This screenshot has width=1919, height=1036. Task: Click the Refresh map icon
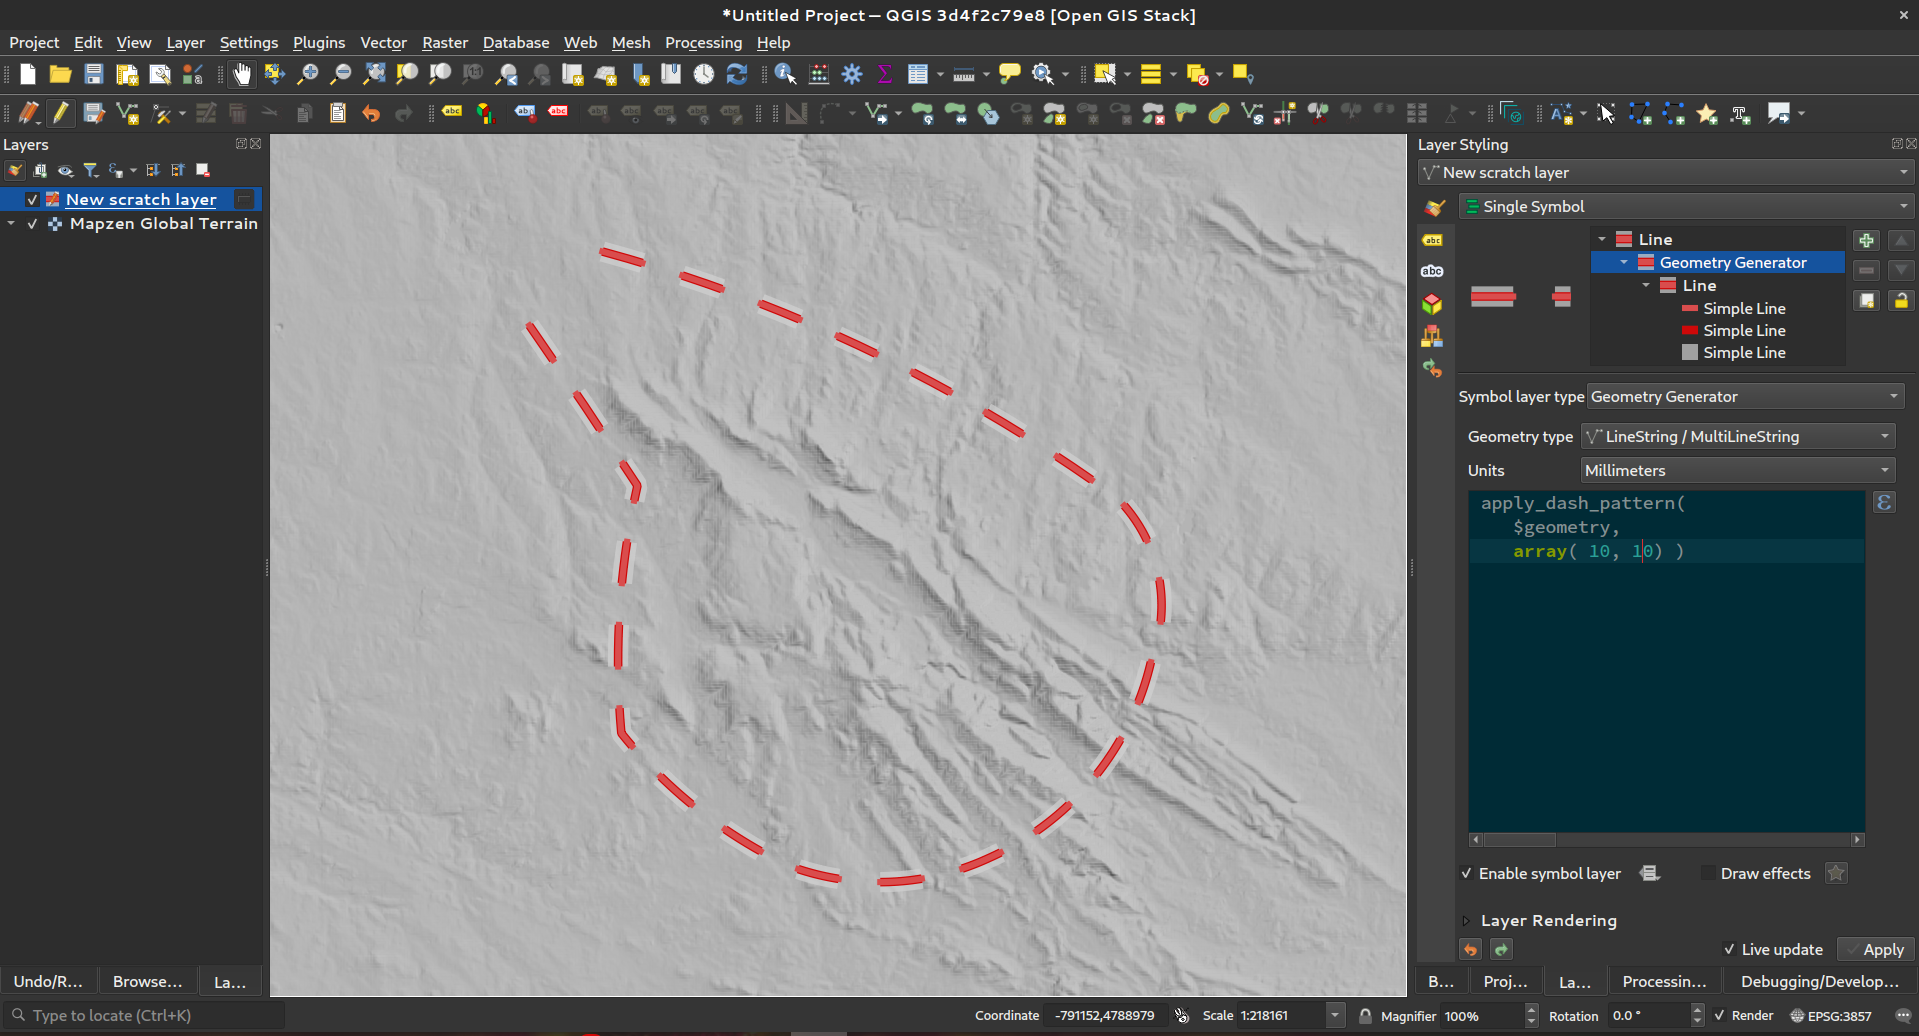coord(737,75)
